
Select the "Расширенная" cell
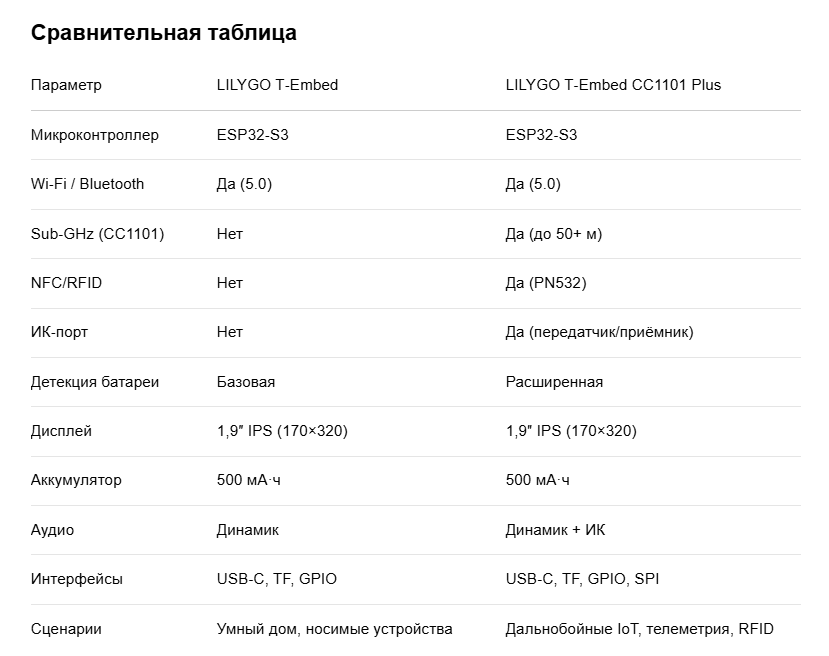tap(554, 382)
